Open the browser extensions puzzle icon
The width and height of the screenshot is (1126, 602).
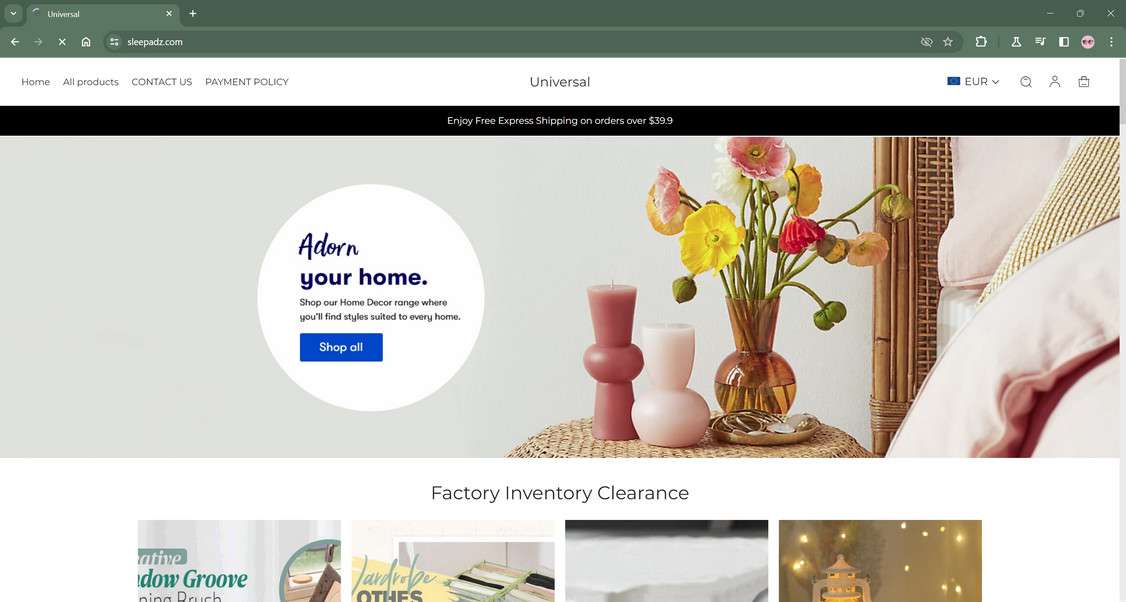click(981, 42)
